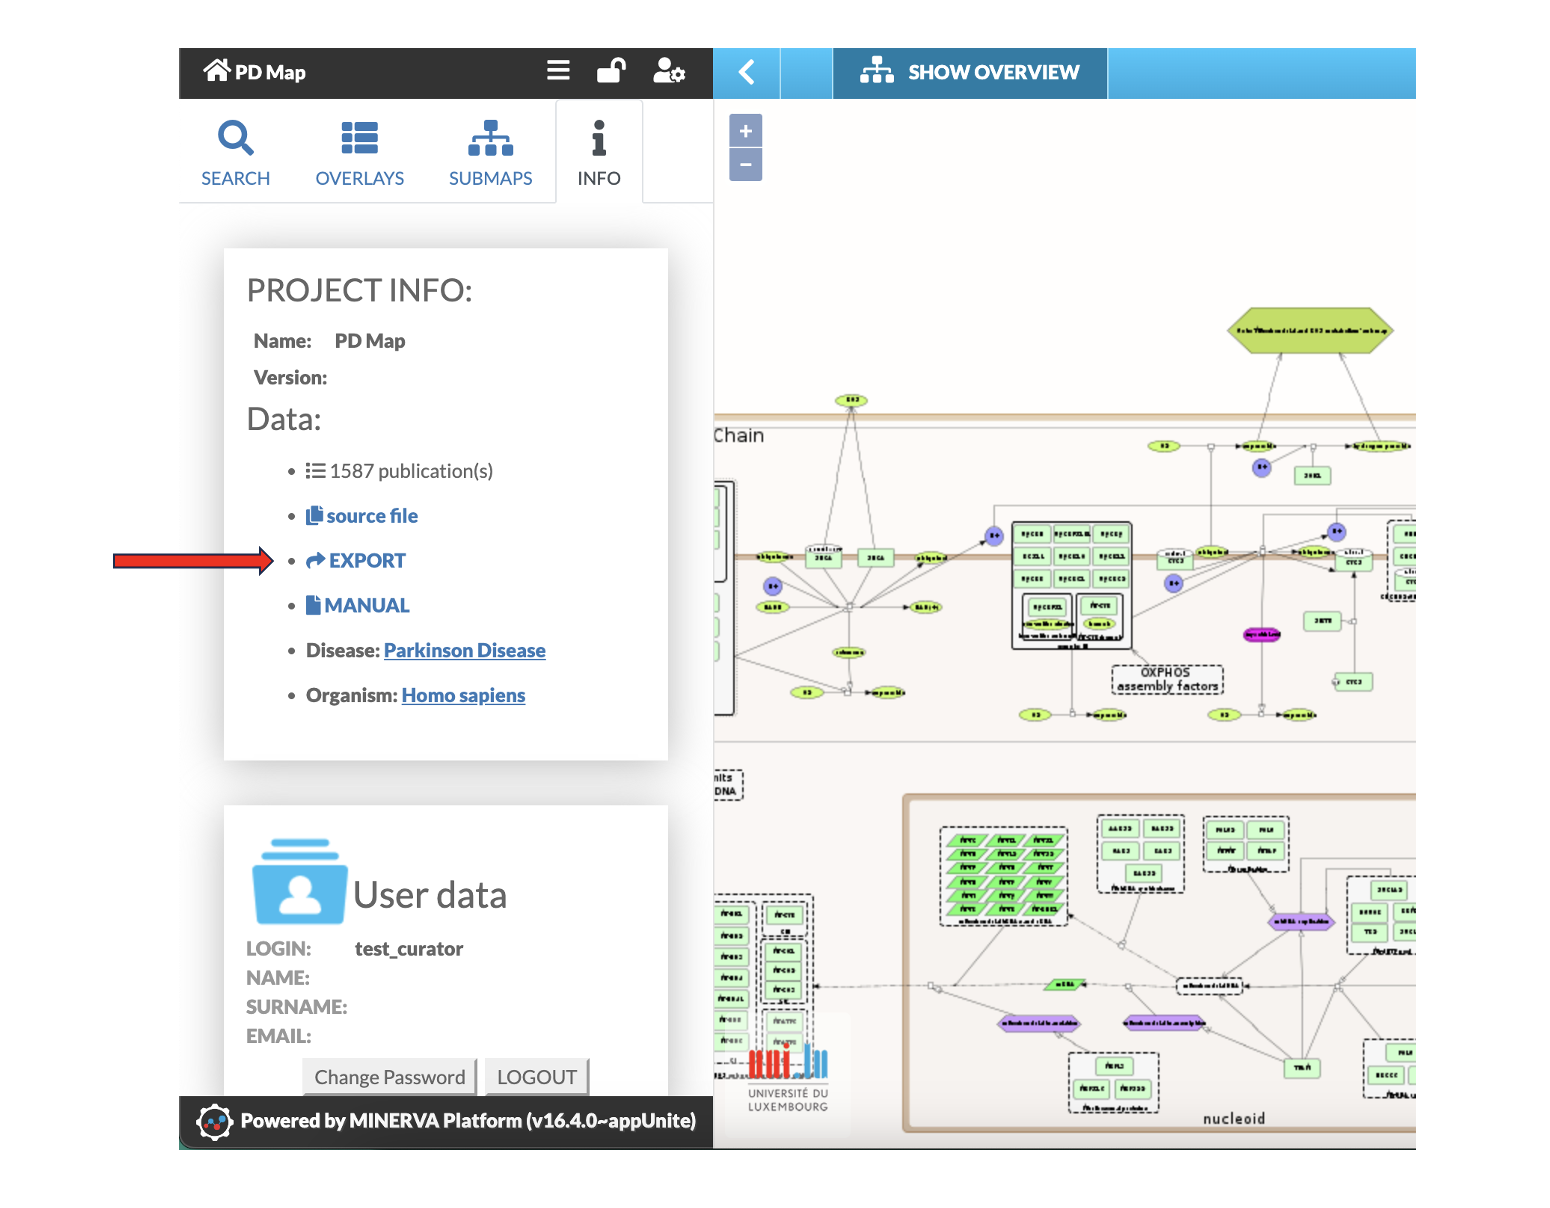Click the Powered by MINERVA Platform text
Screen dimensions: 1550x1208
click(468, 1121)
